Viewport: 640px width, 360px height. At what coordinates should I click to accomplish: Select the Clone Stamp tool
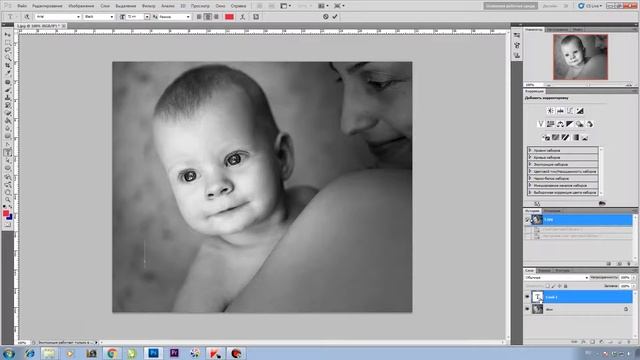pyautogui.click(x=8, y=98)
